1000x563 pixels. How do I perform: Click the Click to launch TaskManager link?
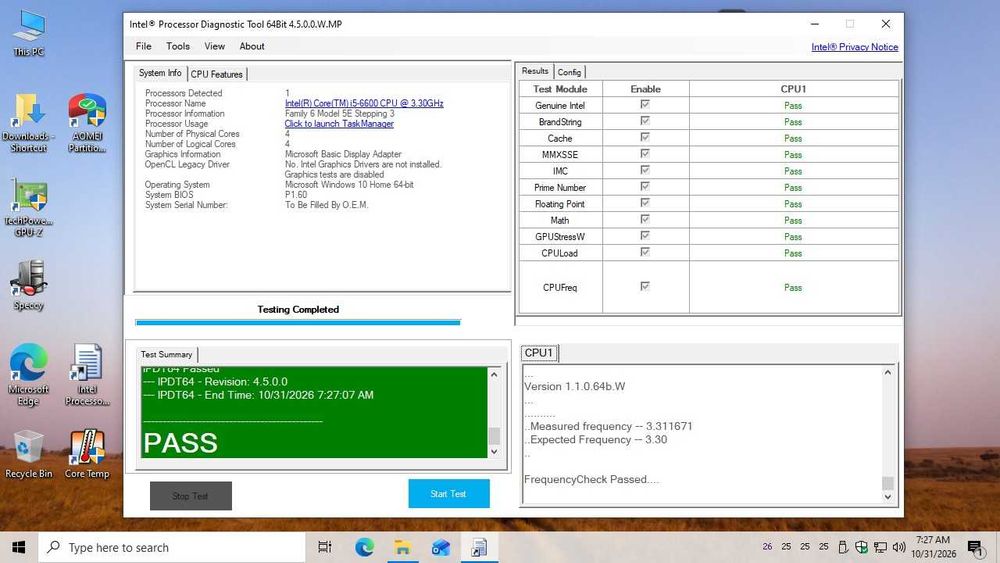click(339, 124)
